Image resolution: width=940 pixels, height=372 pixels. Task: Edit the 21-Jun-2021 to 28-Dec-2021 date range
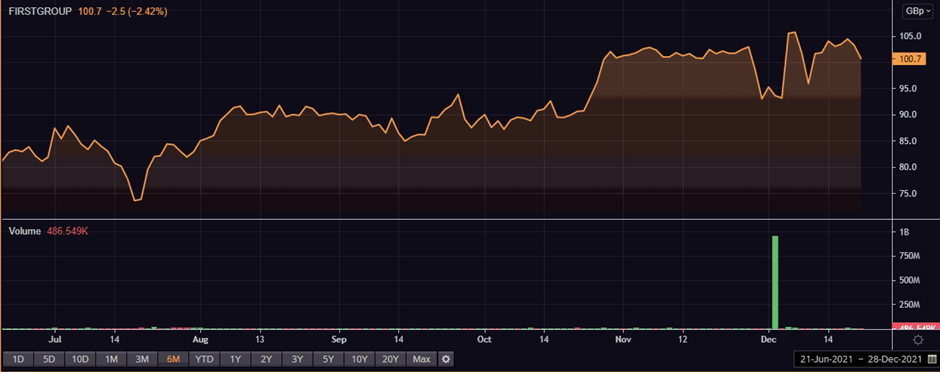click(860, 359)
